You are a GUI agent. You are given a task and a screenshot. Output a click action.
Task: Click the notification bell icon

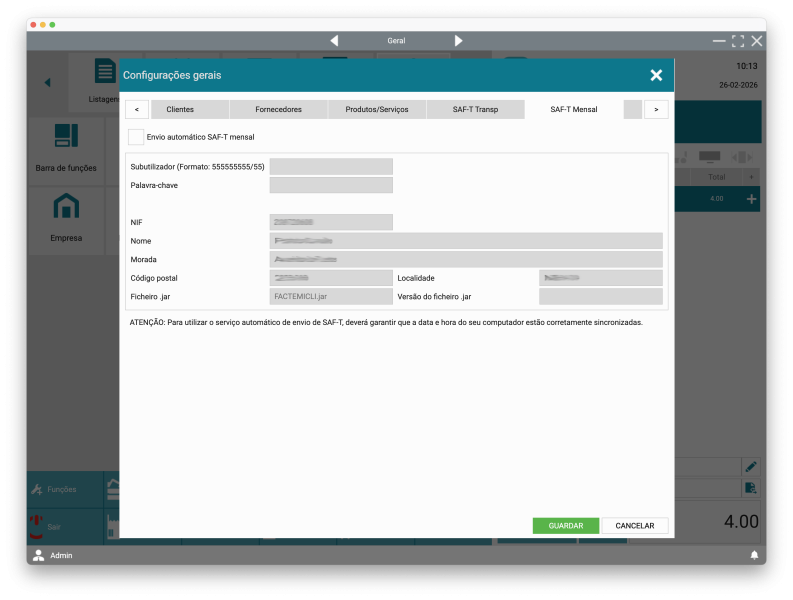click(754, 555)
